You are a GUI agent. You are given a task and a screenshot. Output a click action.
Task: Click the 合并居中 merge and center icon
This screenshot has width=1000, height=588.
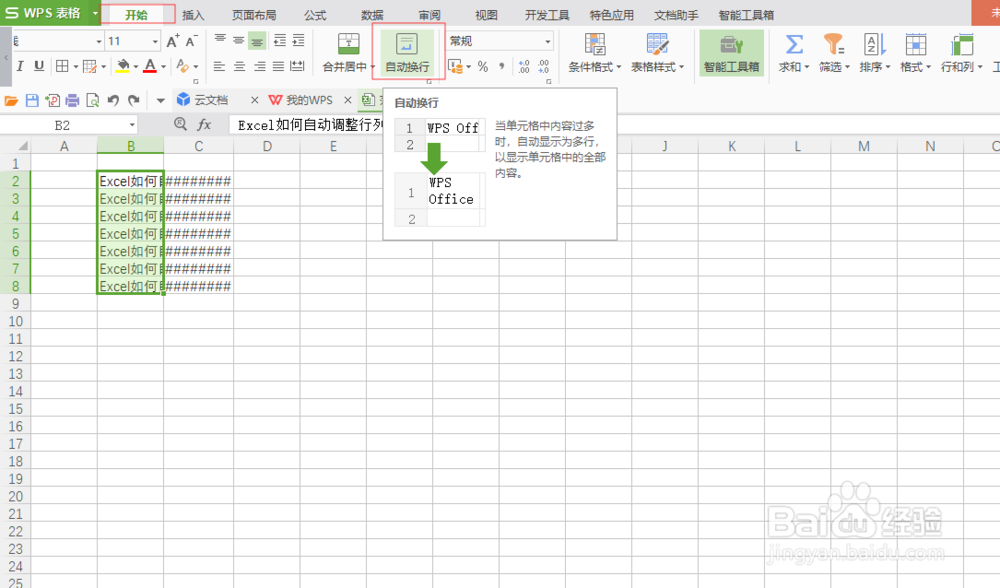point(348,43)
